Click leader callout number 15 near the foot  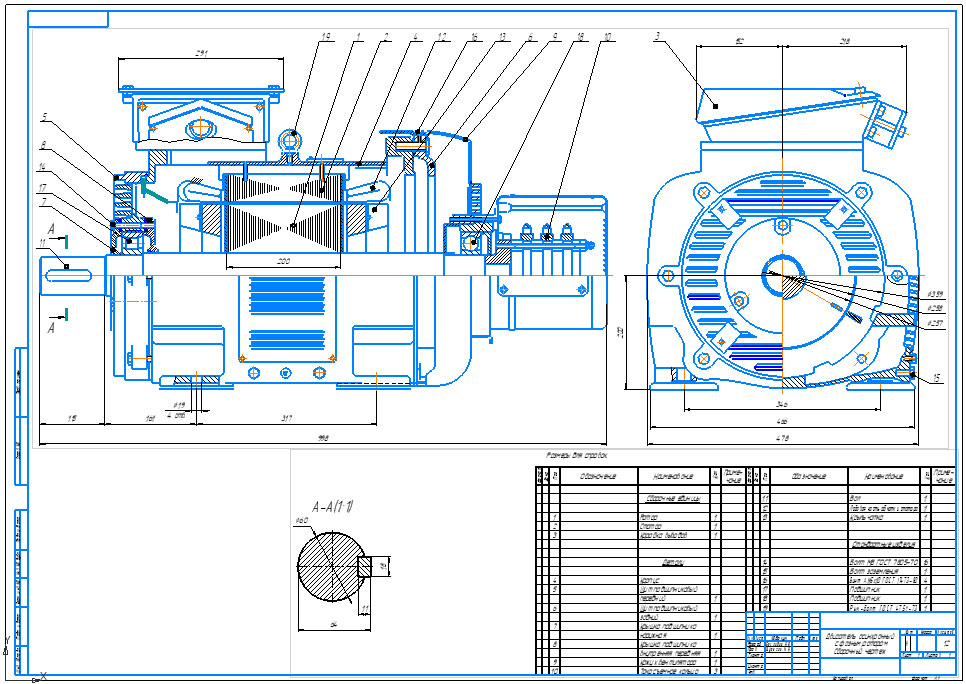936,379
